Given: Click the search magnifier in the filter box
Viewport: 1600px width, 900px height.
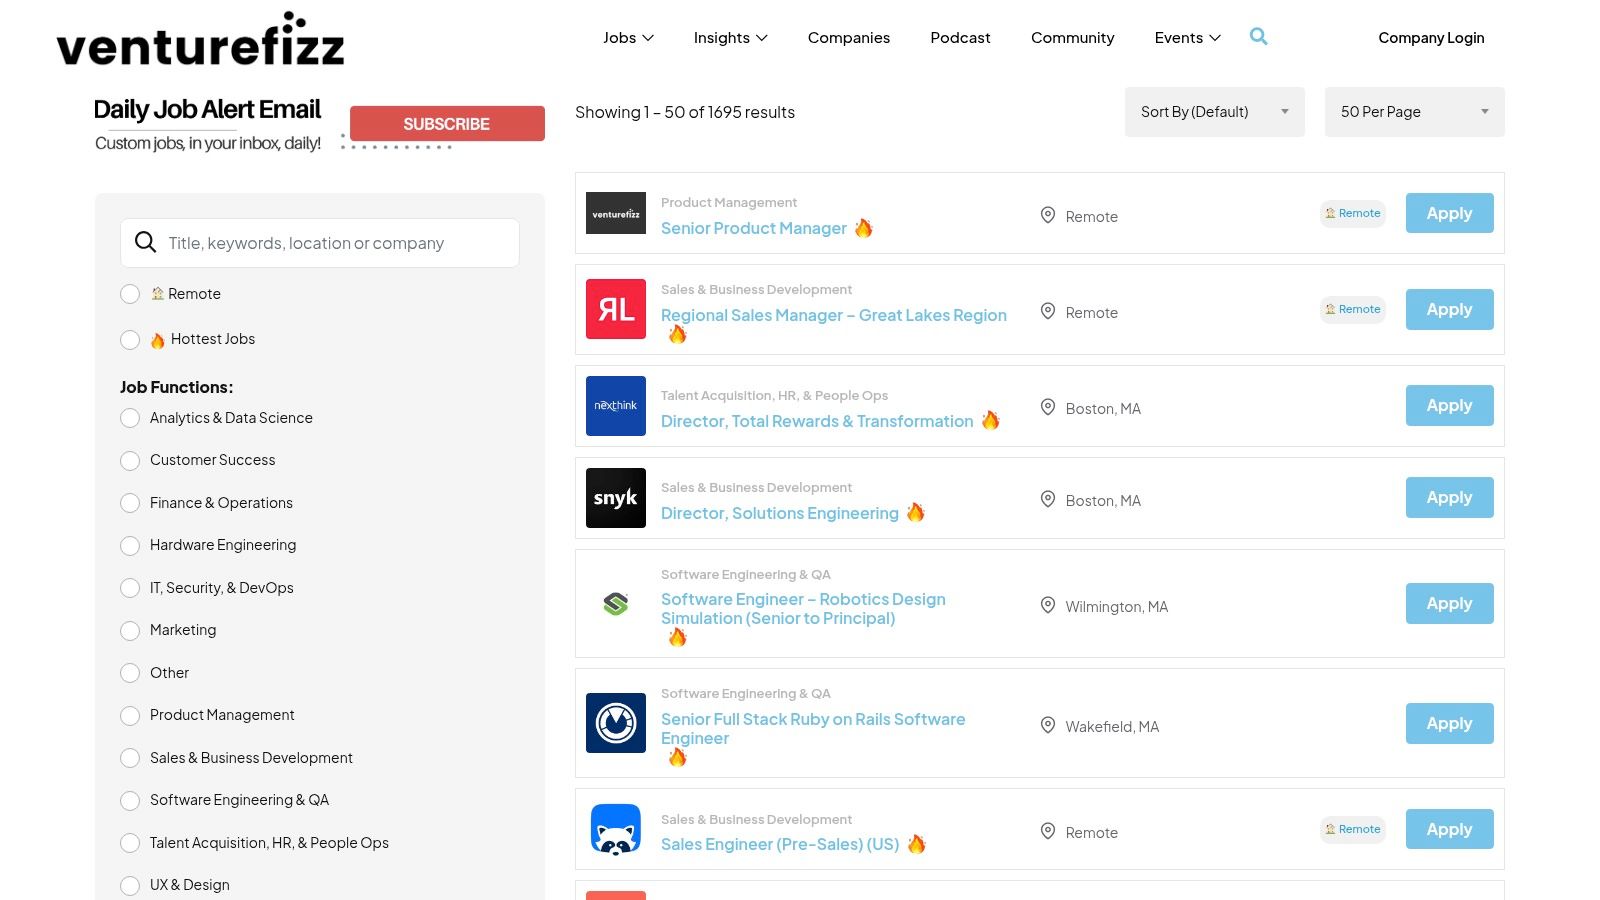Looking at the screenshot, I should 146,242.
